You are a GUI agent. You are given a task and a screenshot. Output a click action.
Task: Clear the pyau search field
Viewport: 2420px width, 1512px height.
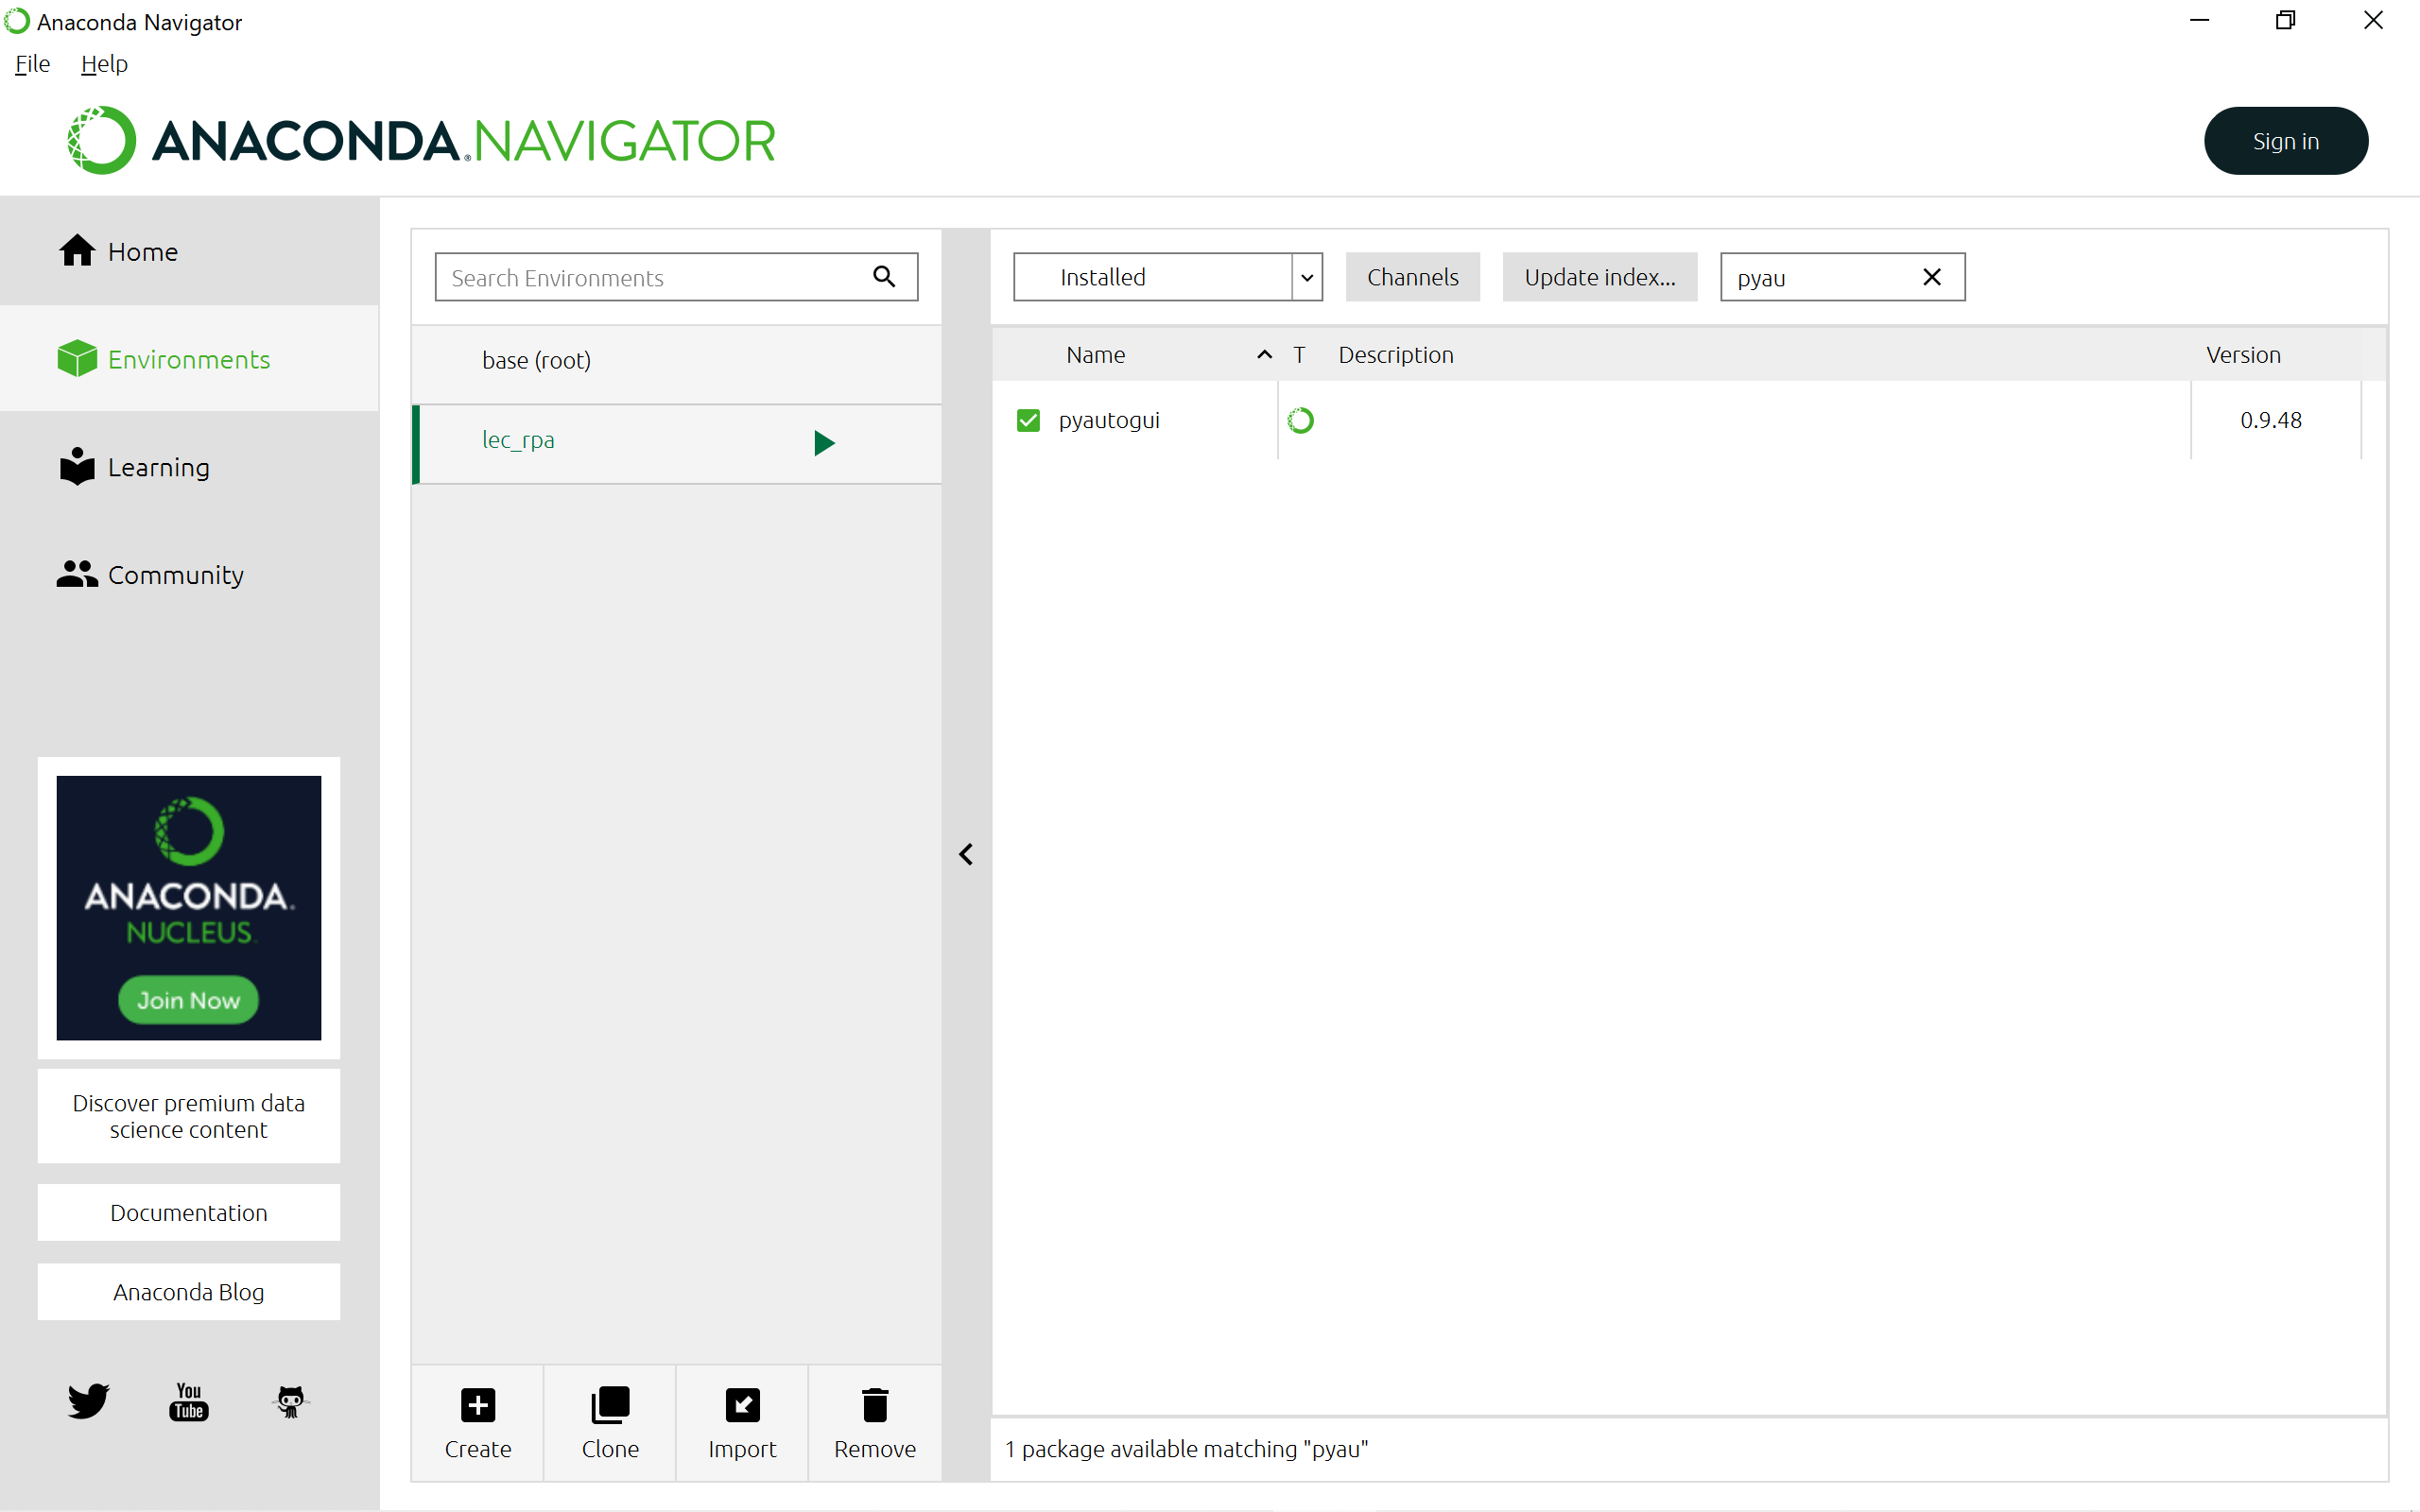coord(1930,277)
